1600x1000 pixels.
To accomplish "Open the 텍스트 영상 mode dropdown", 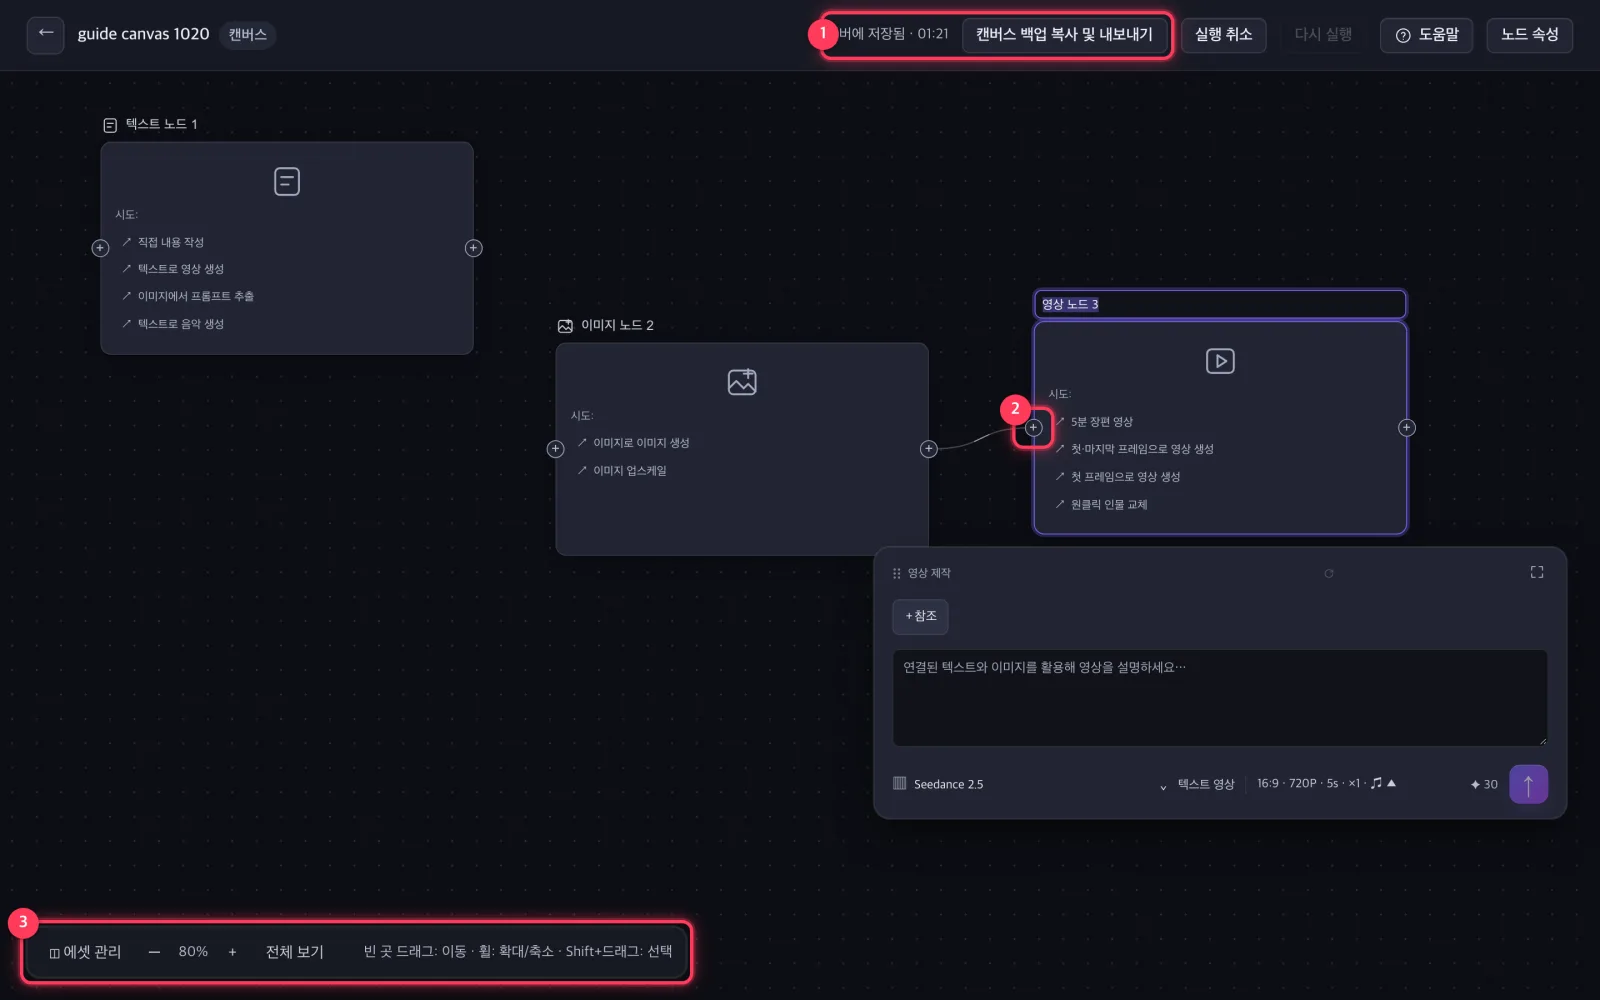I will point(1206,784).
